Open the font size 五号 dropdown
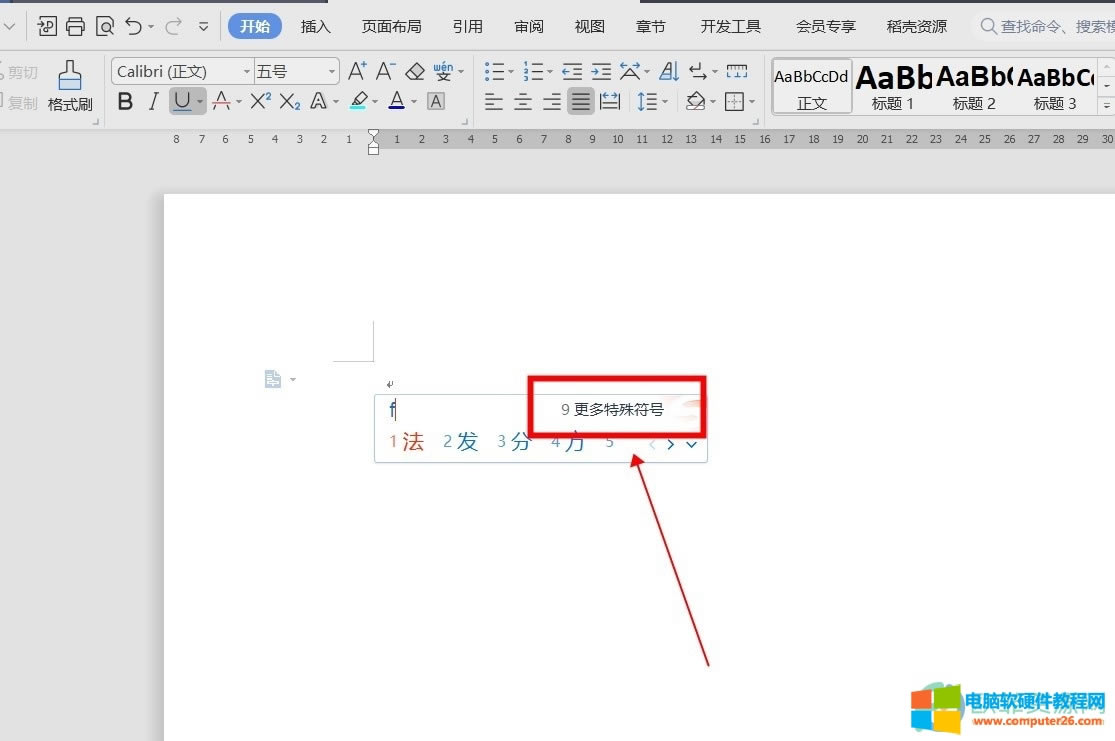Image resolution: width=1115 pixels, height=741 pixels. [331, 72]
